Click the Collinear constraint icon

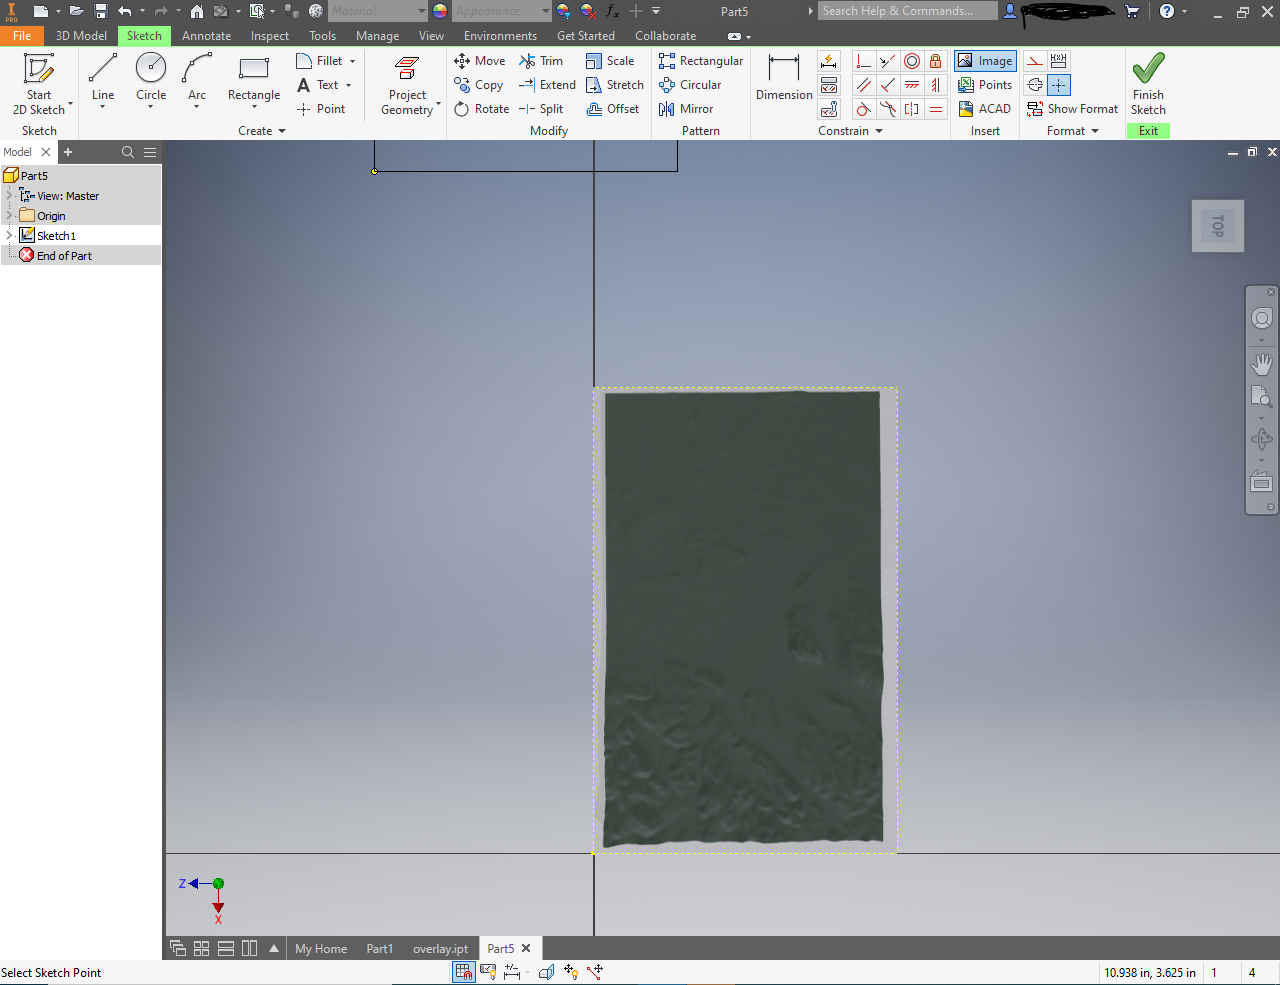coord(888,61)
